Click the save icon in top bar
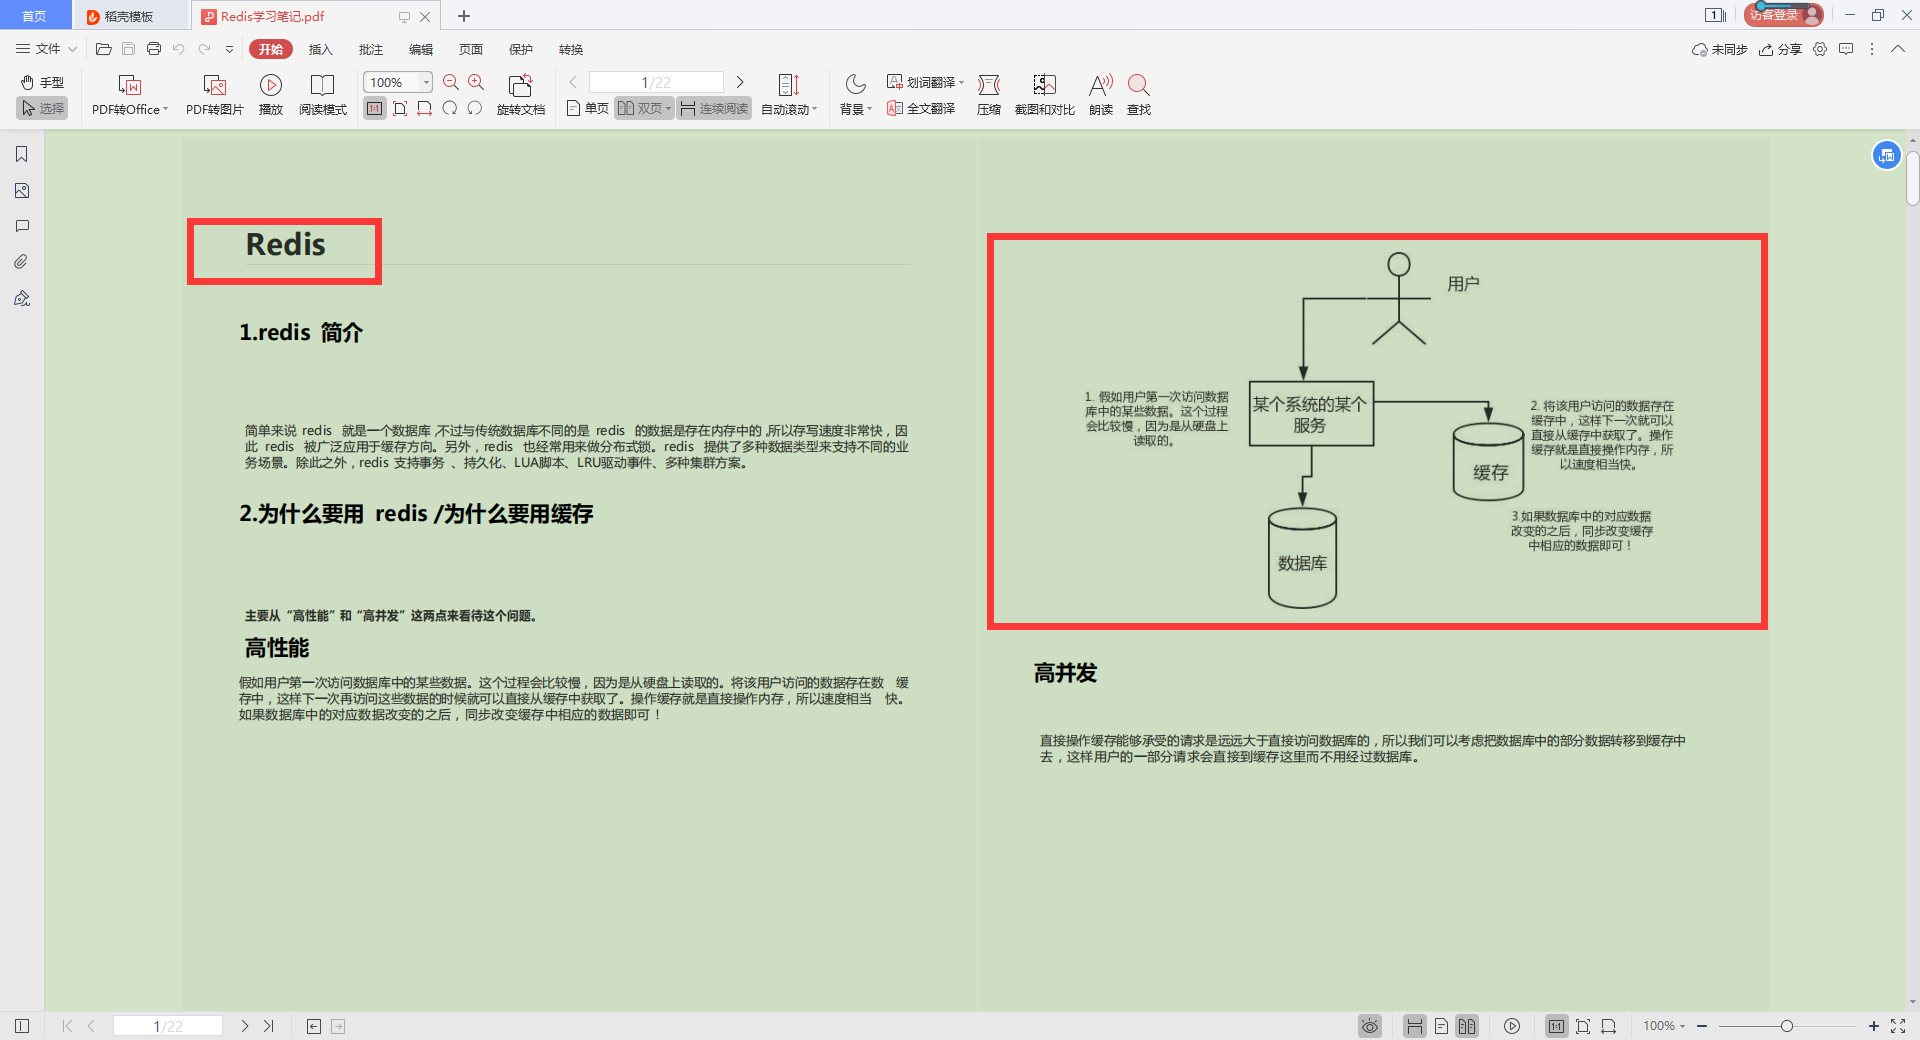This screenshot has height=1040, width=1920. [129, 49]
